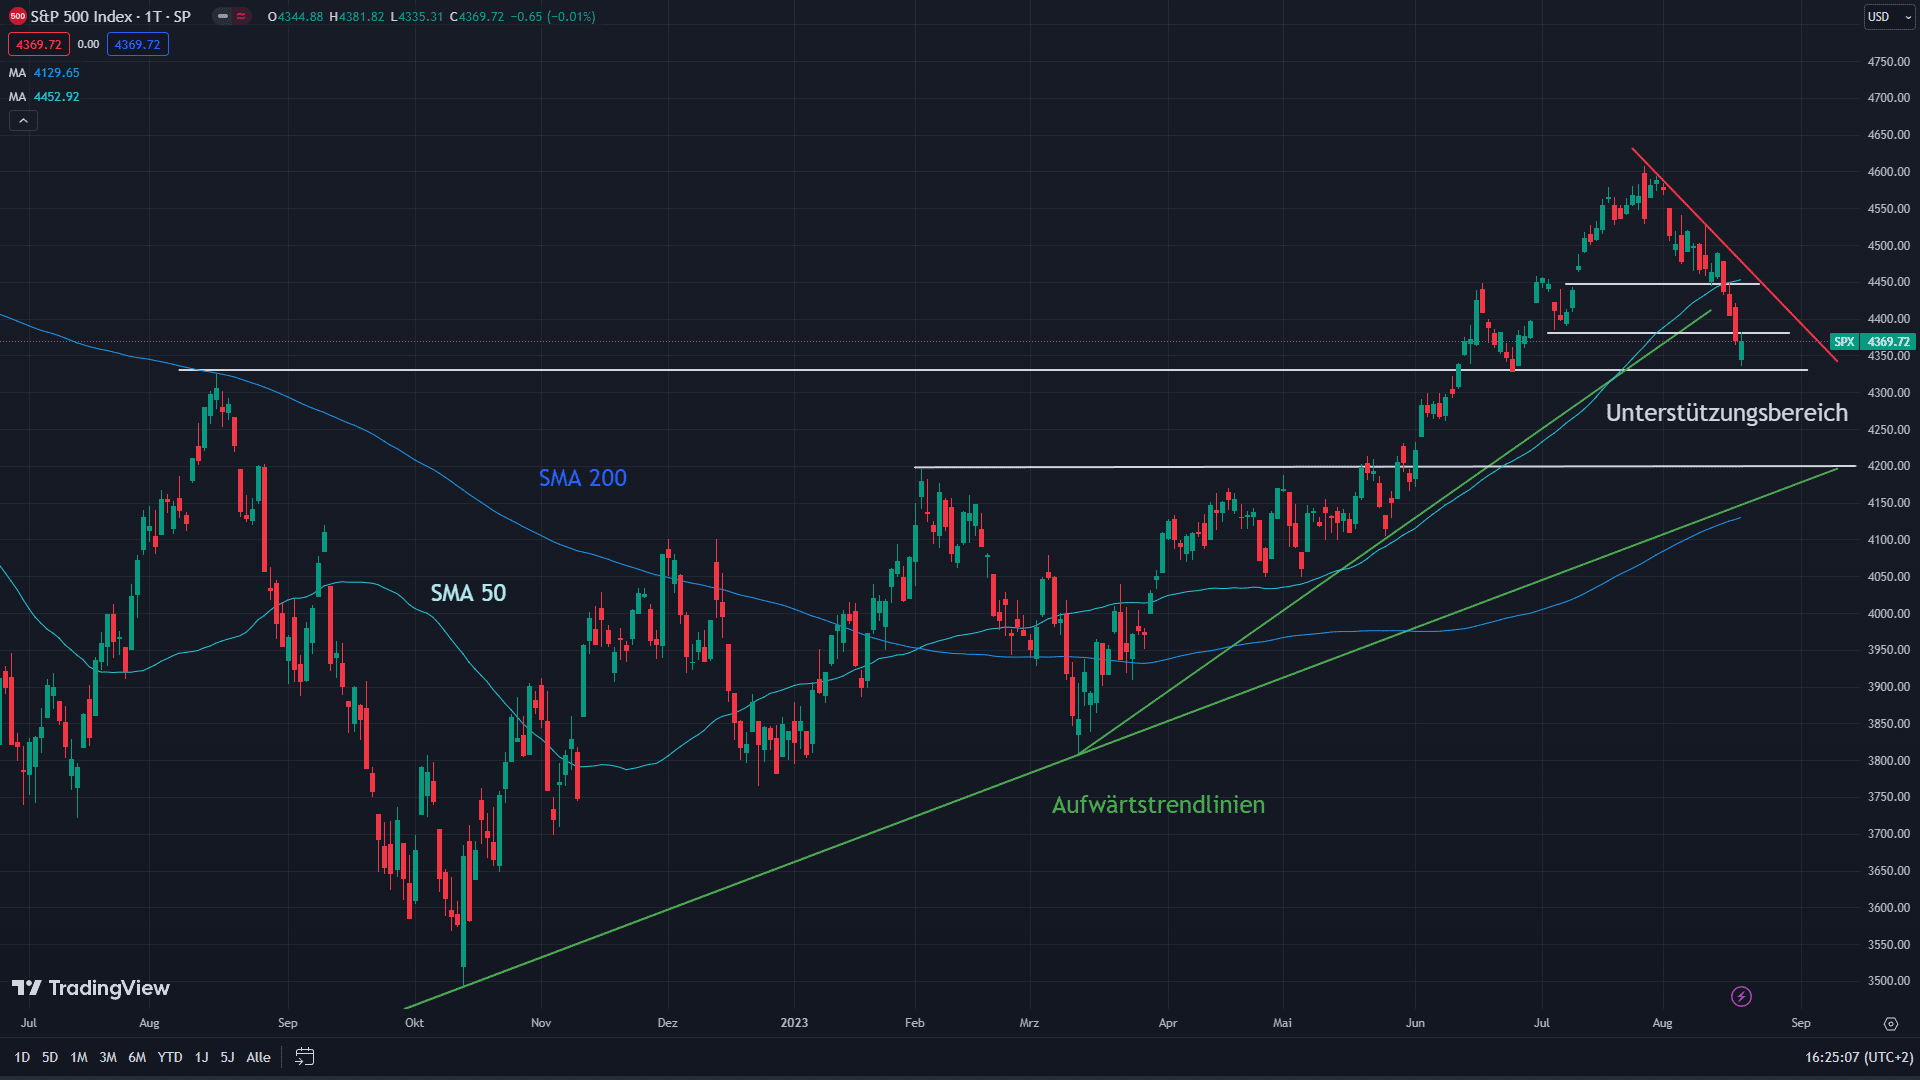Select the MA 4129.65 indicator legend

click(44, 73)
